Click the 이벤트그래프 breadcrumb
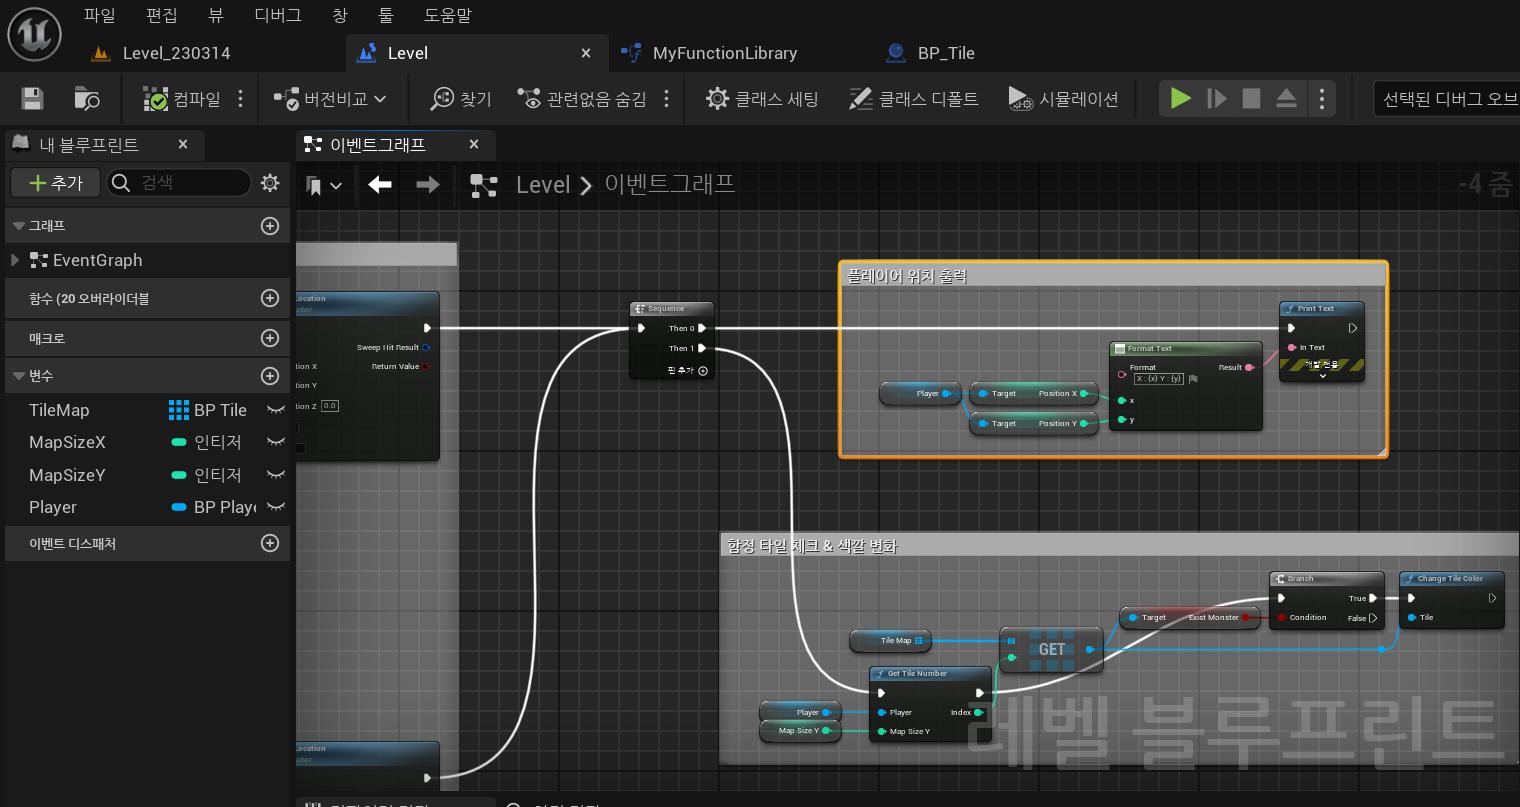This screenshot has width=1520, height=807. [x=670, y=184]
